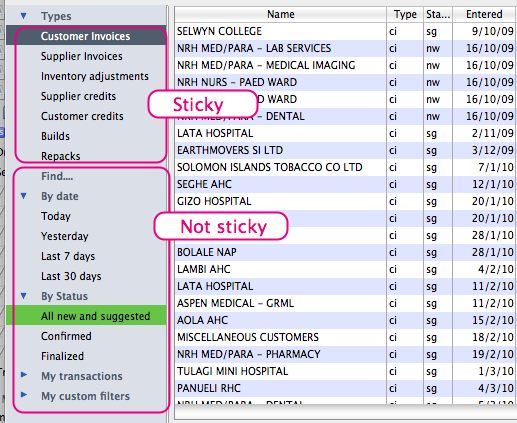The height and width of the screenshot is (423, 517).
Task: Select ASPEN MEDICAL - GRML row
Action: pyautogui.click(x=346, y=303)
